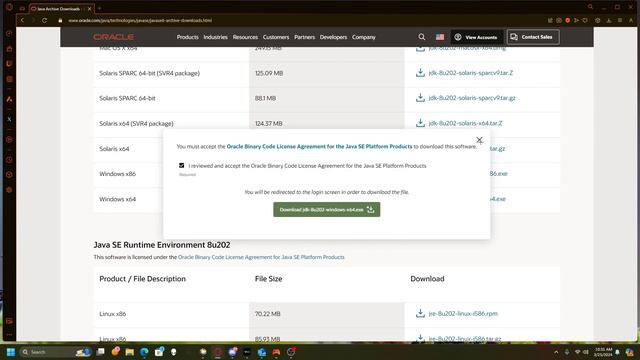640x360 pixels.
Task: Open File Explorer from the taskbar
Action: tap(130, 352)
